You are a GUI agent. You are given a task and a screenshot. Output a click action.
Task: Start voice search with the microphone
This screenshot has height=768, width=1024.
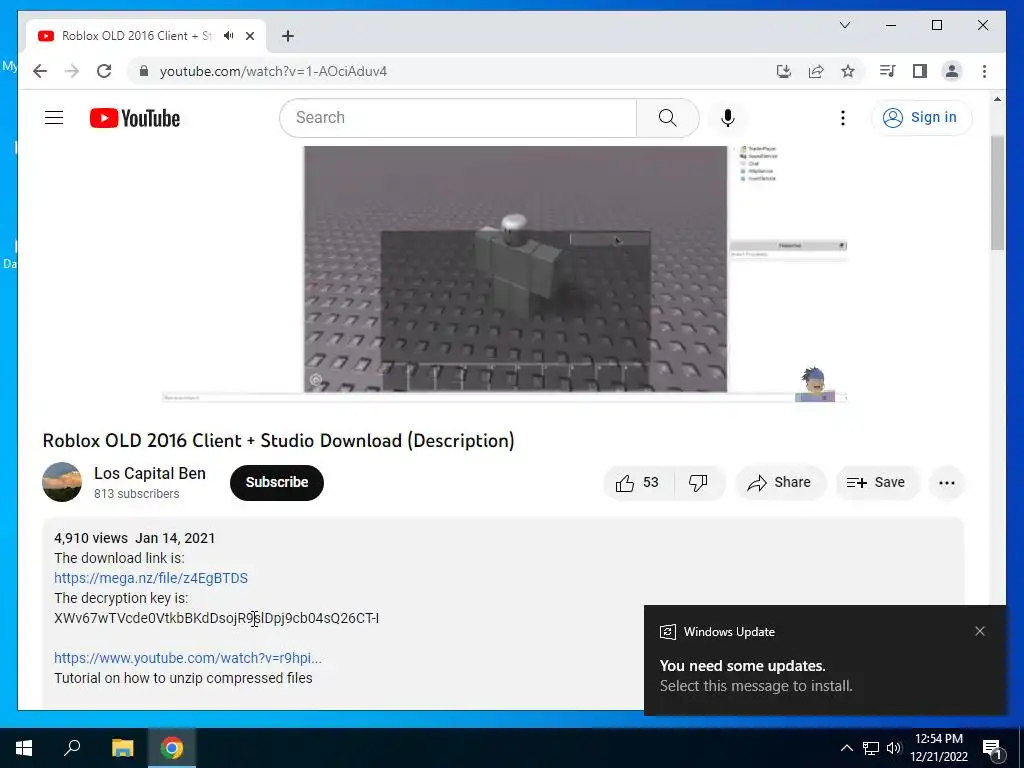pyautogui.click(x=728, y=118)
